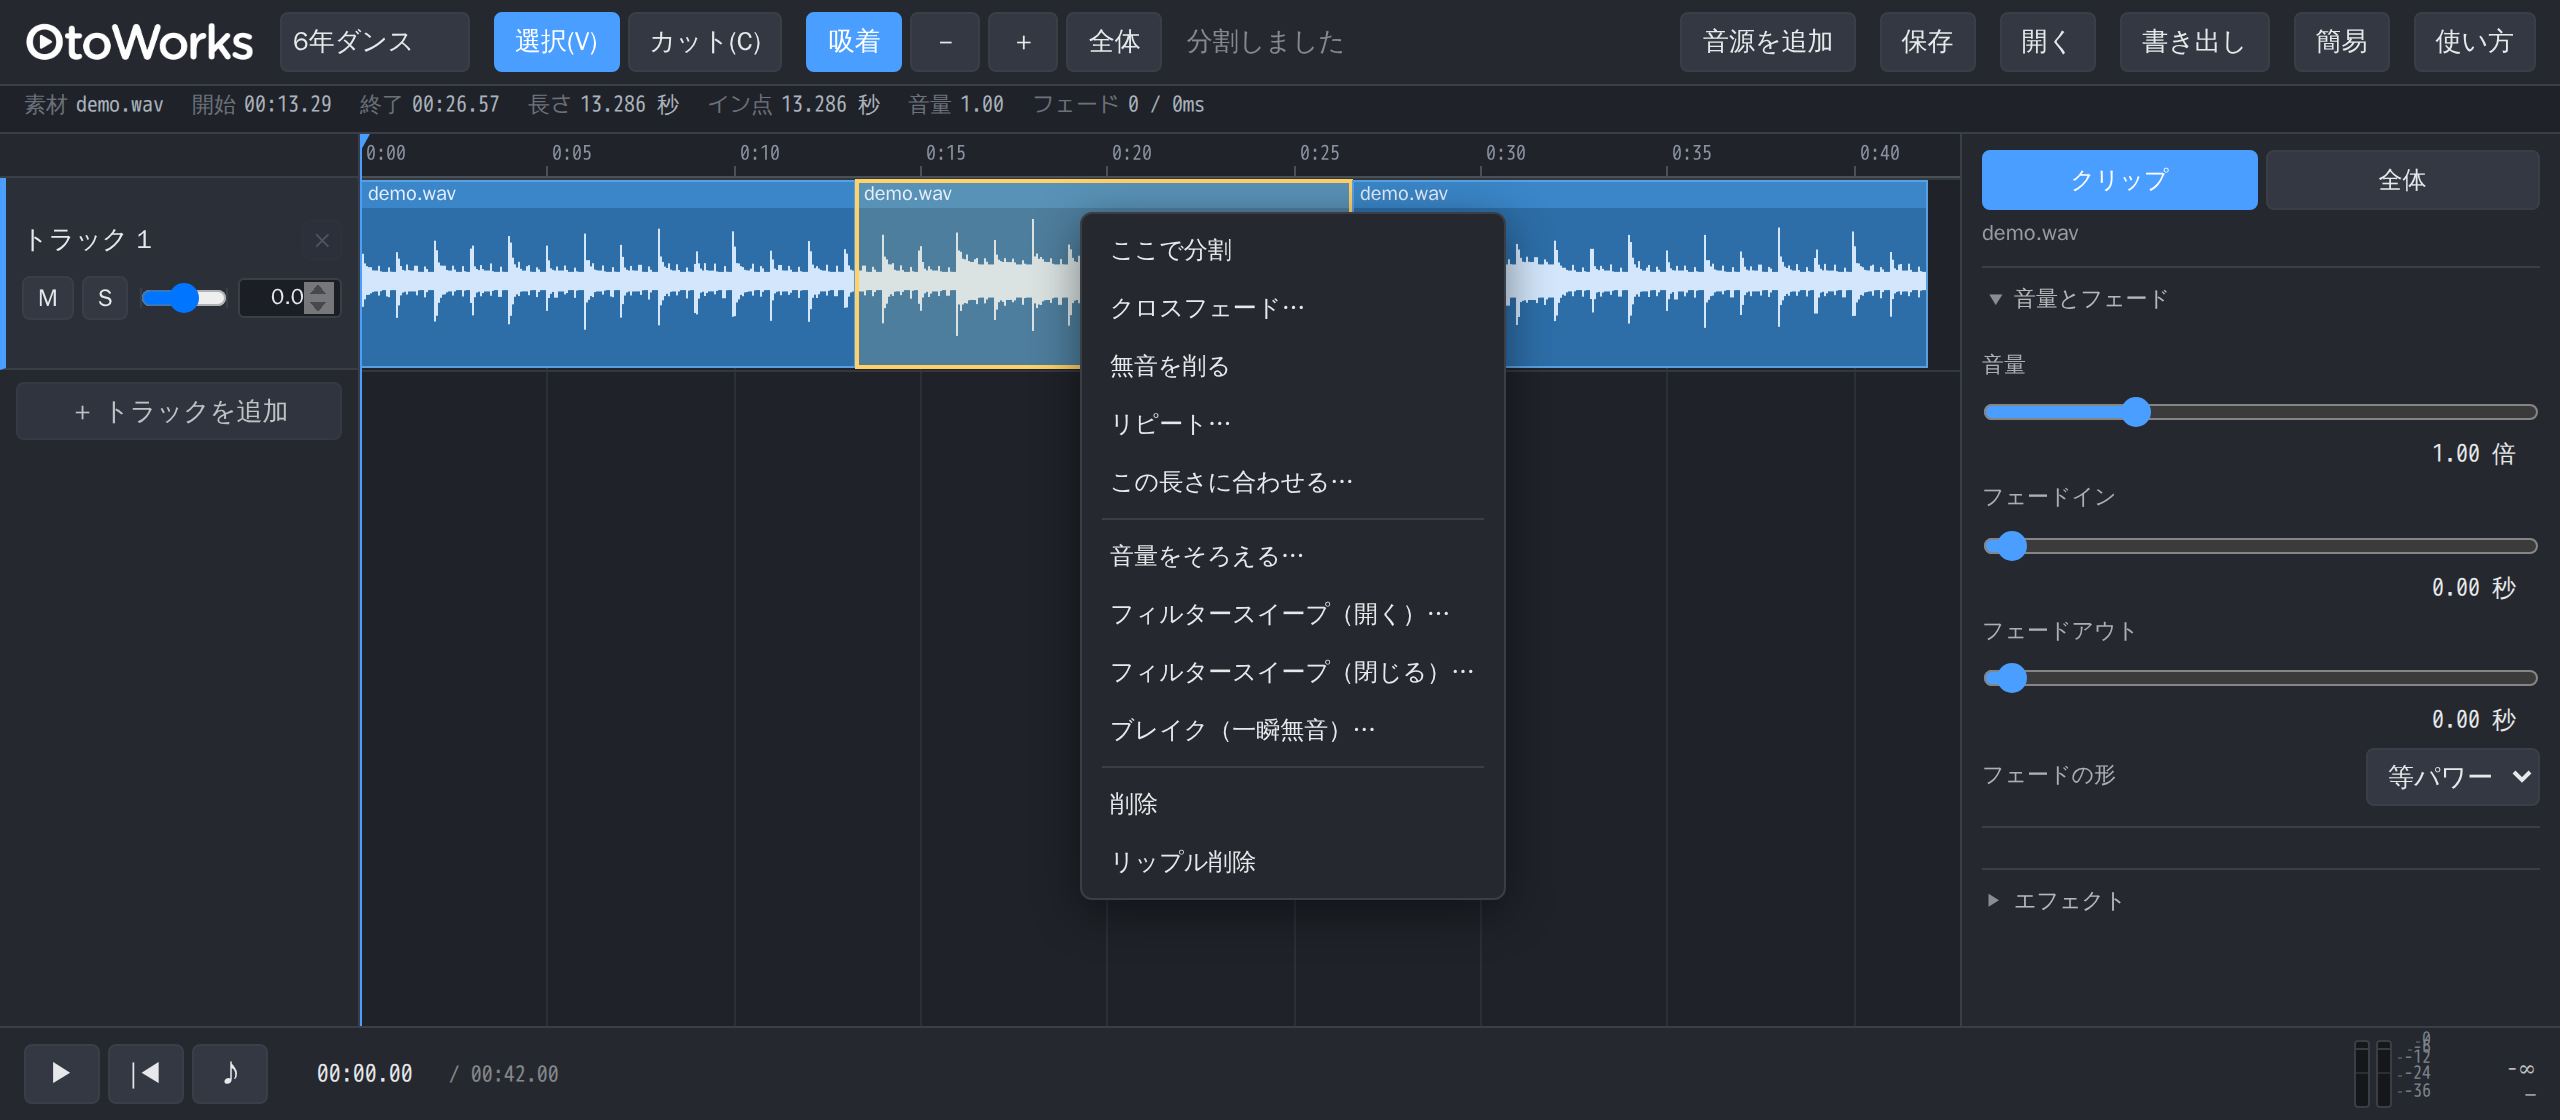Select フィルタースイープ（閉じる） entry
This screenshot has width=2560, height=1120.
[1292, 672]
